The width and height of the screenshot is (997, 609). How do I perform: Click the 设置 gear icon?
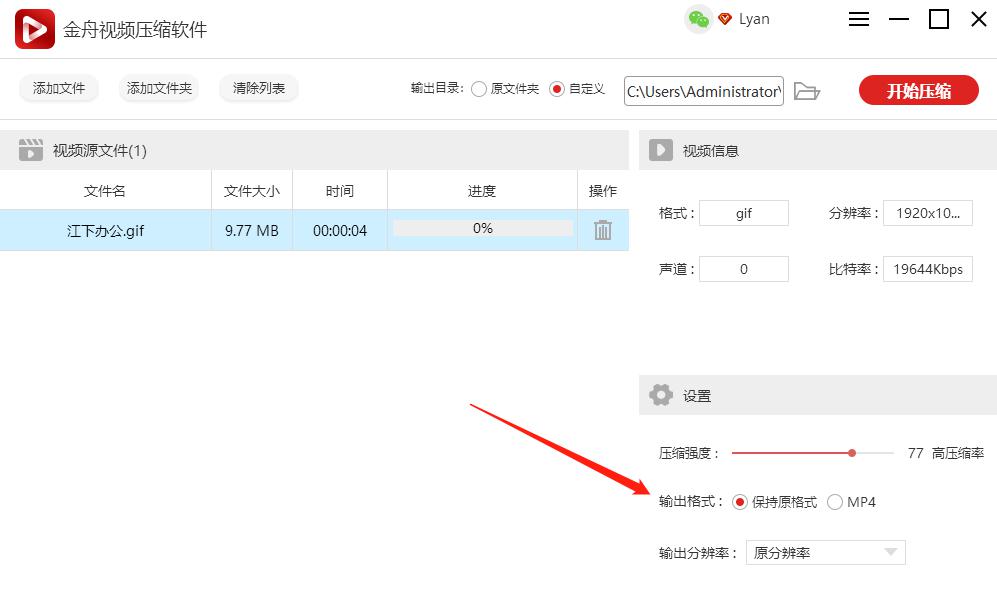[x=660, y=394]
